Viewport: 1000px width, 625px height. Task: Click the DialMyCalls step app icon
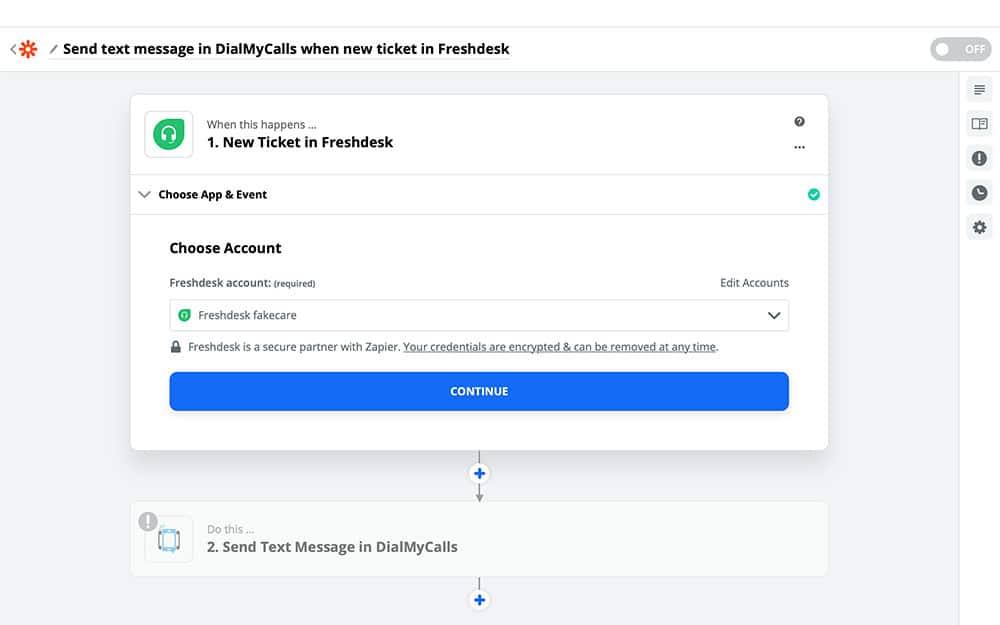tap(169, 540)
